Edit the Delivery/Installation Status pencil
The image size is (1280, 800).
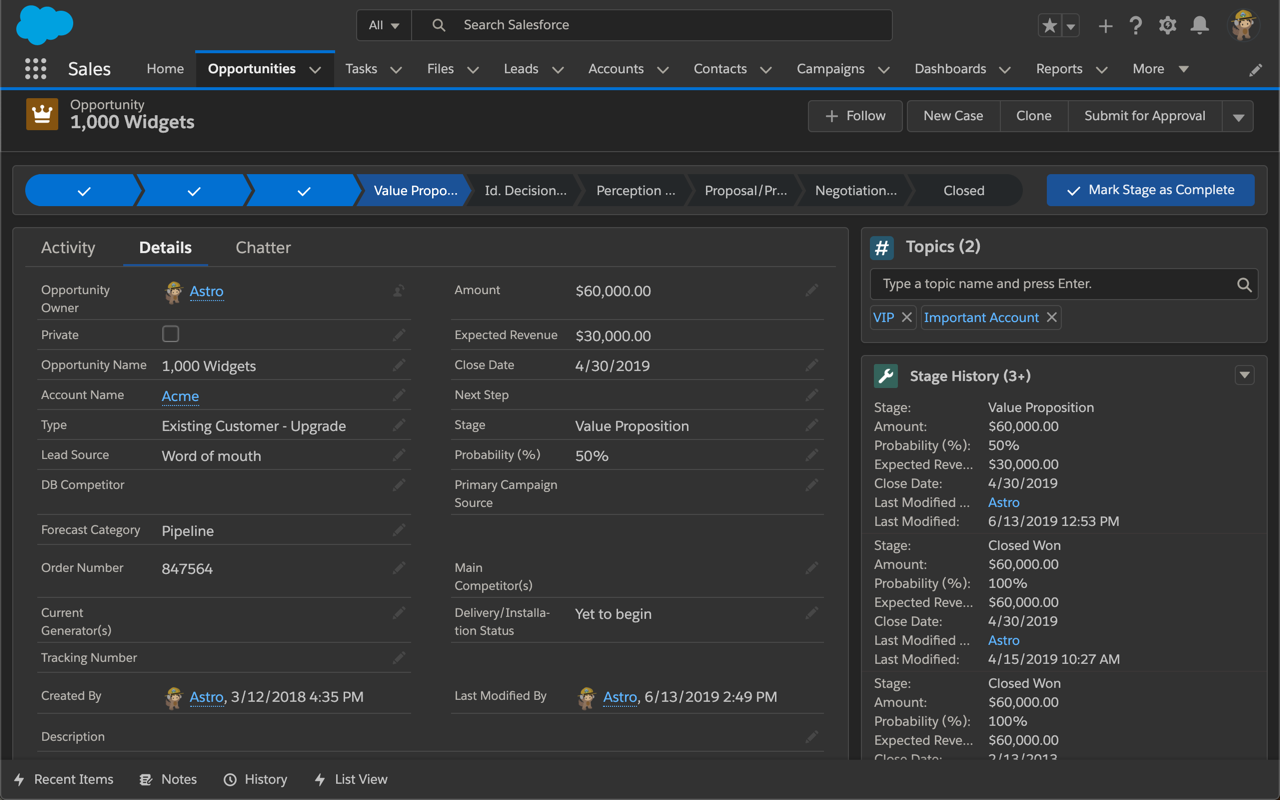(812, 613)
